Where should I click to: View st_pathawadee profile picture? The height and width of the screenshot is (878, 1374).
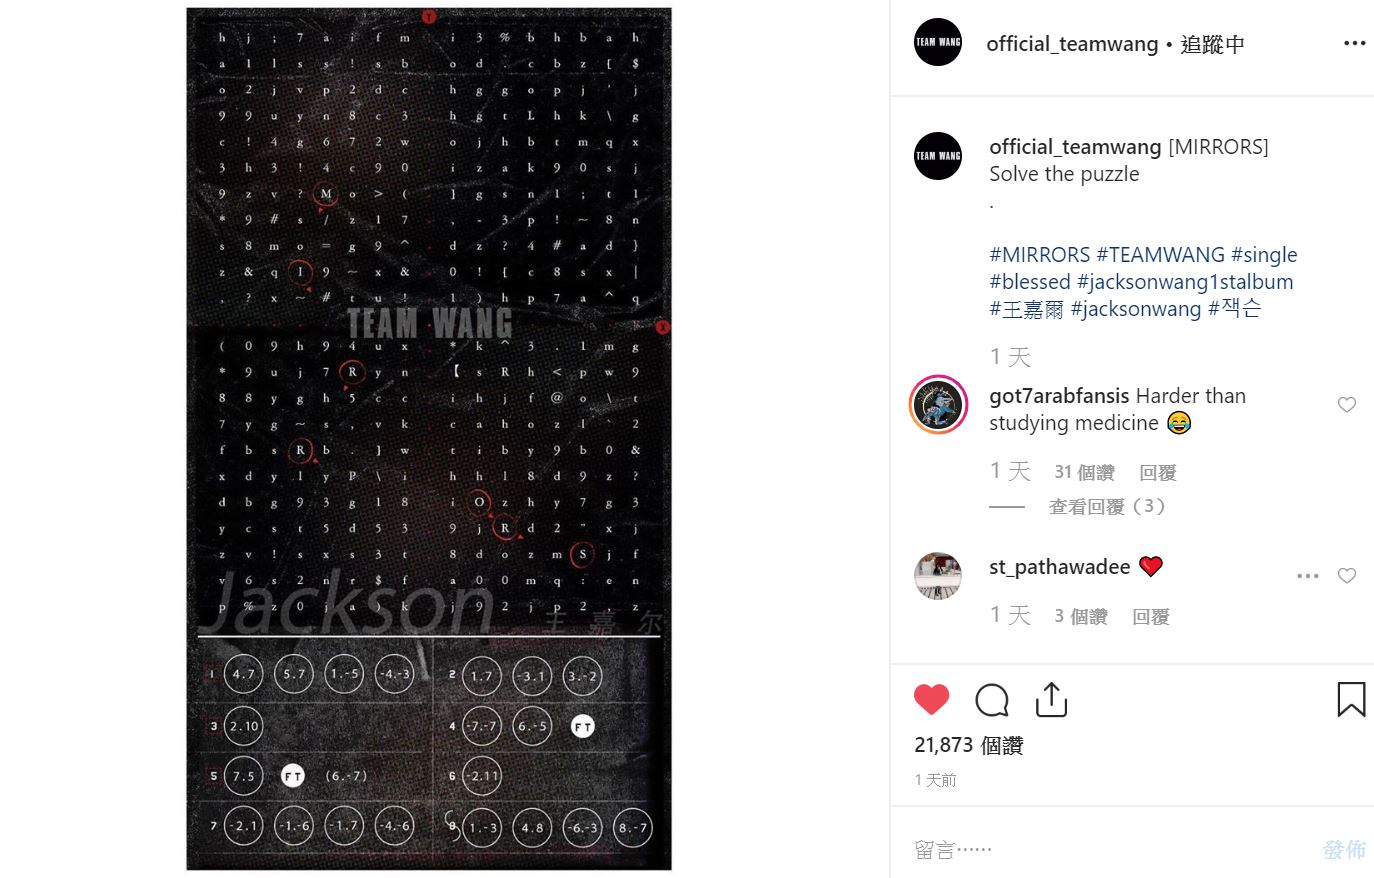[938, 576]
